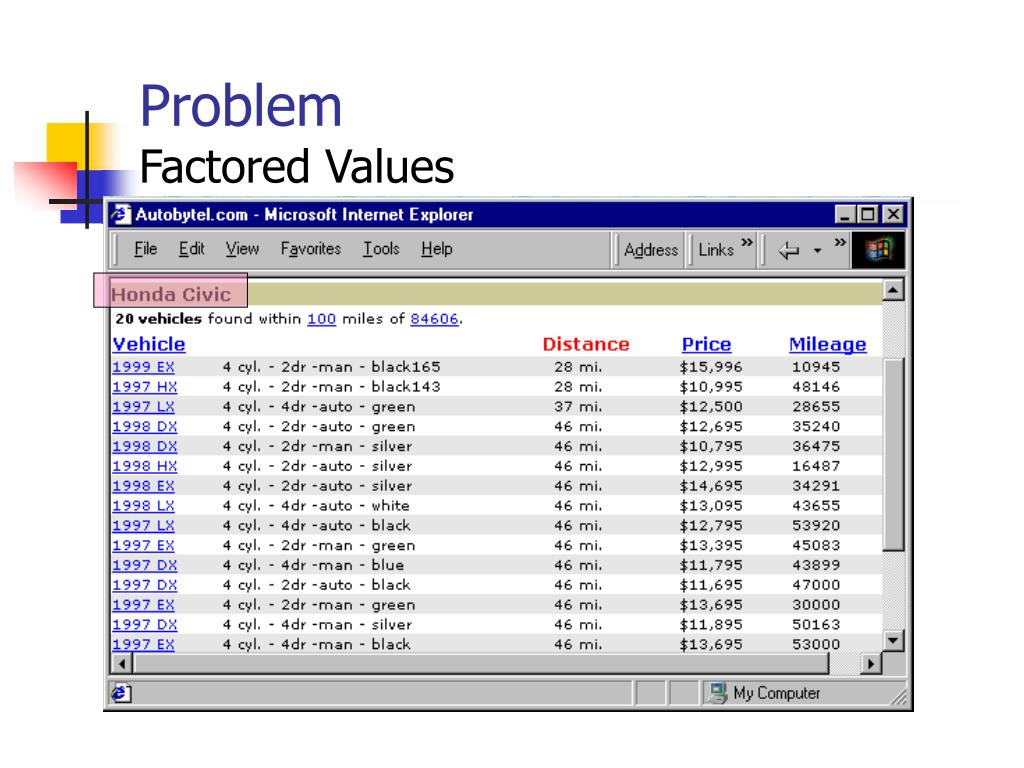Image resolution: width=1024 pixels, height=768 pixels.
Task: Open the File menu
Action: click(146, 249)
